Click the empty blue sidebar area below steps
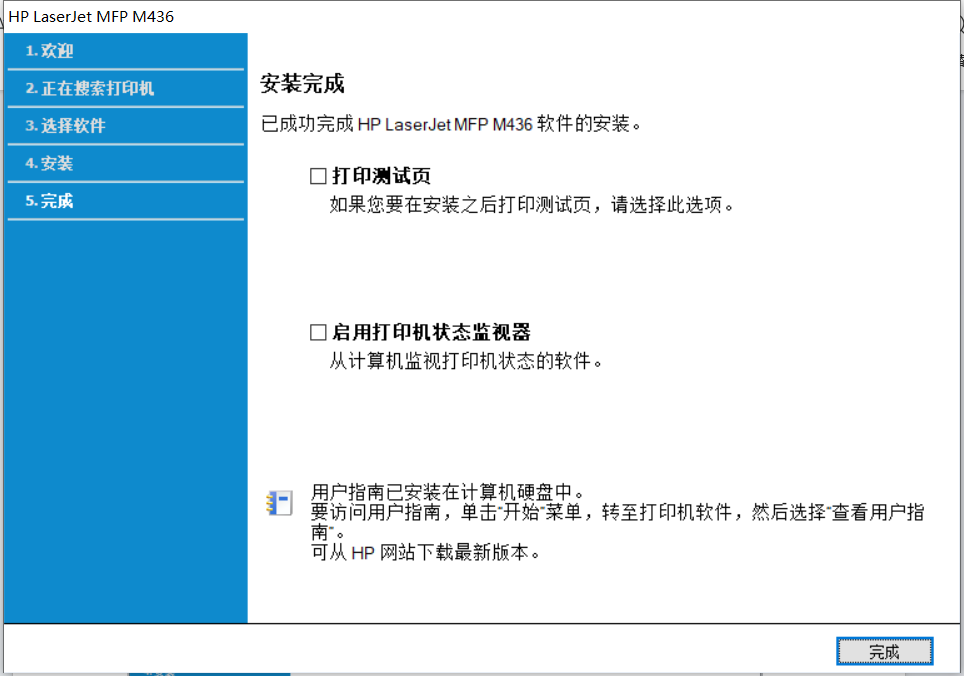This screenshot has height=676, width=964. pos(125,420)
